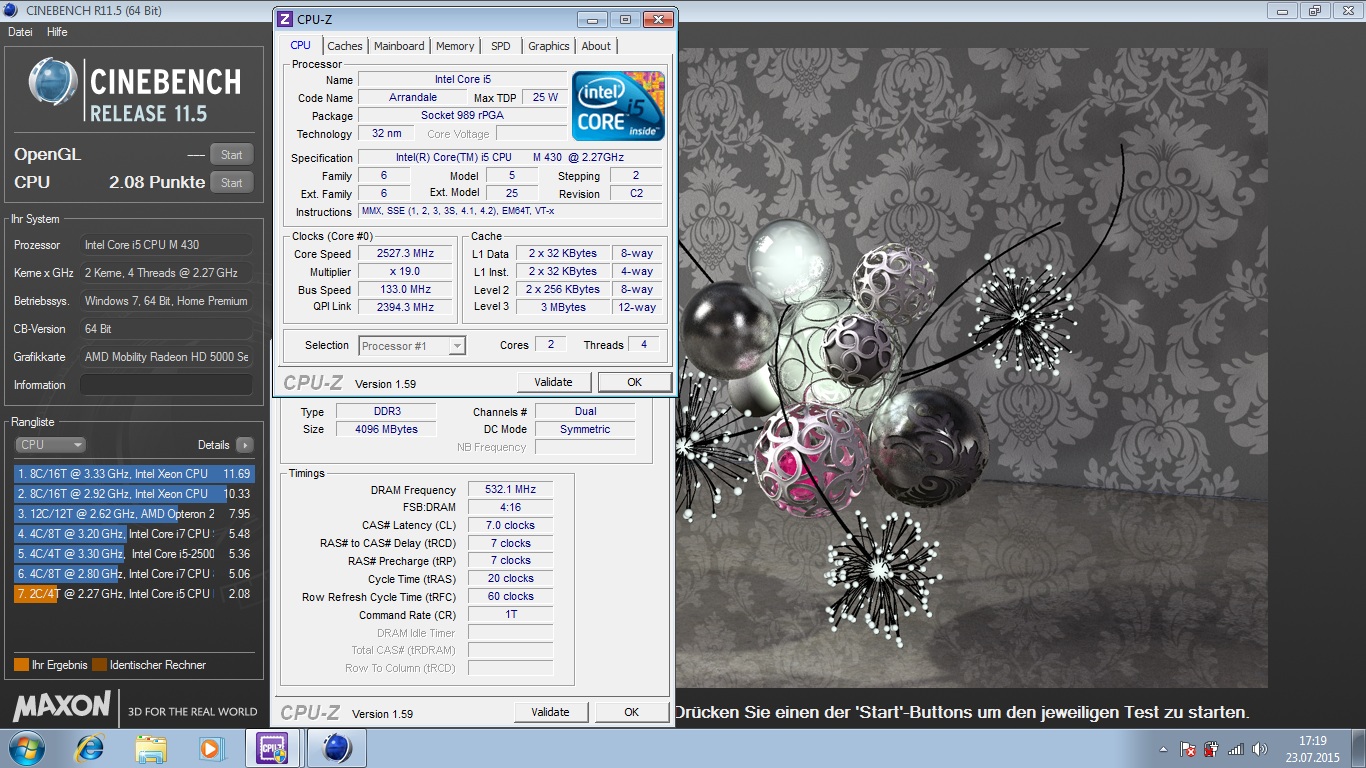
Task: Click the CAS# Latency value 7.0 clocks
Action: [510, 525]
